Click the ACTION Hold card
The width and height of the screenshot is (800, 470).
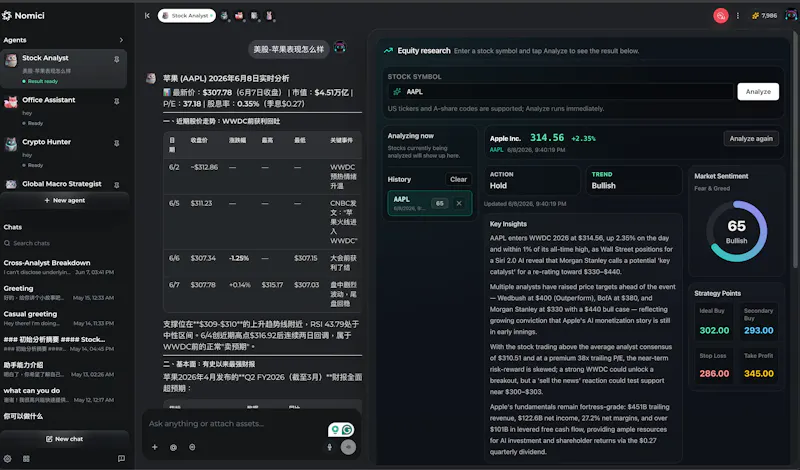[x=532, y=180]
